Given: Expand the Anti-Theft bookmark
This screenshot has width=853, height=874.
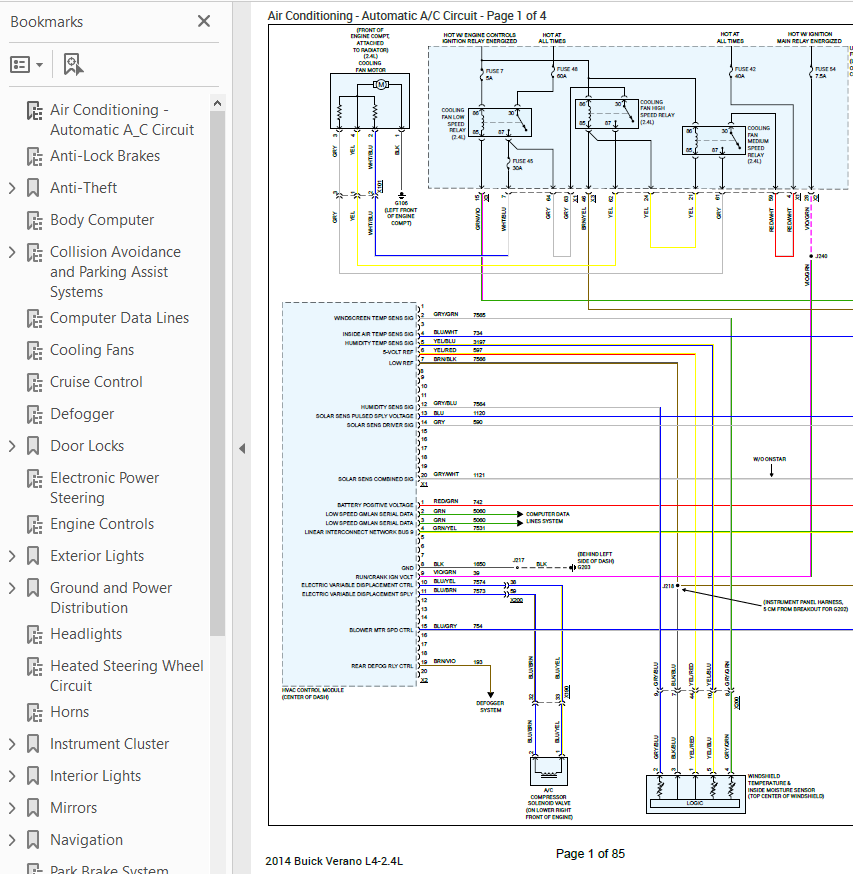Looking at the screenshot, I should [x=12, y=188].
